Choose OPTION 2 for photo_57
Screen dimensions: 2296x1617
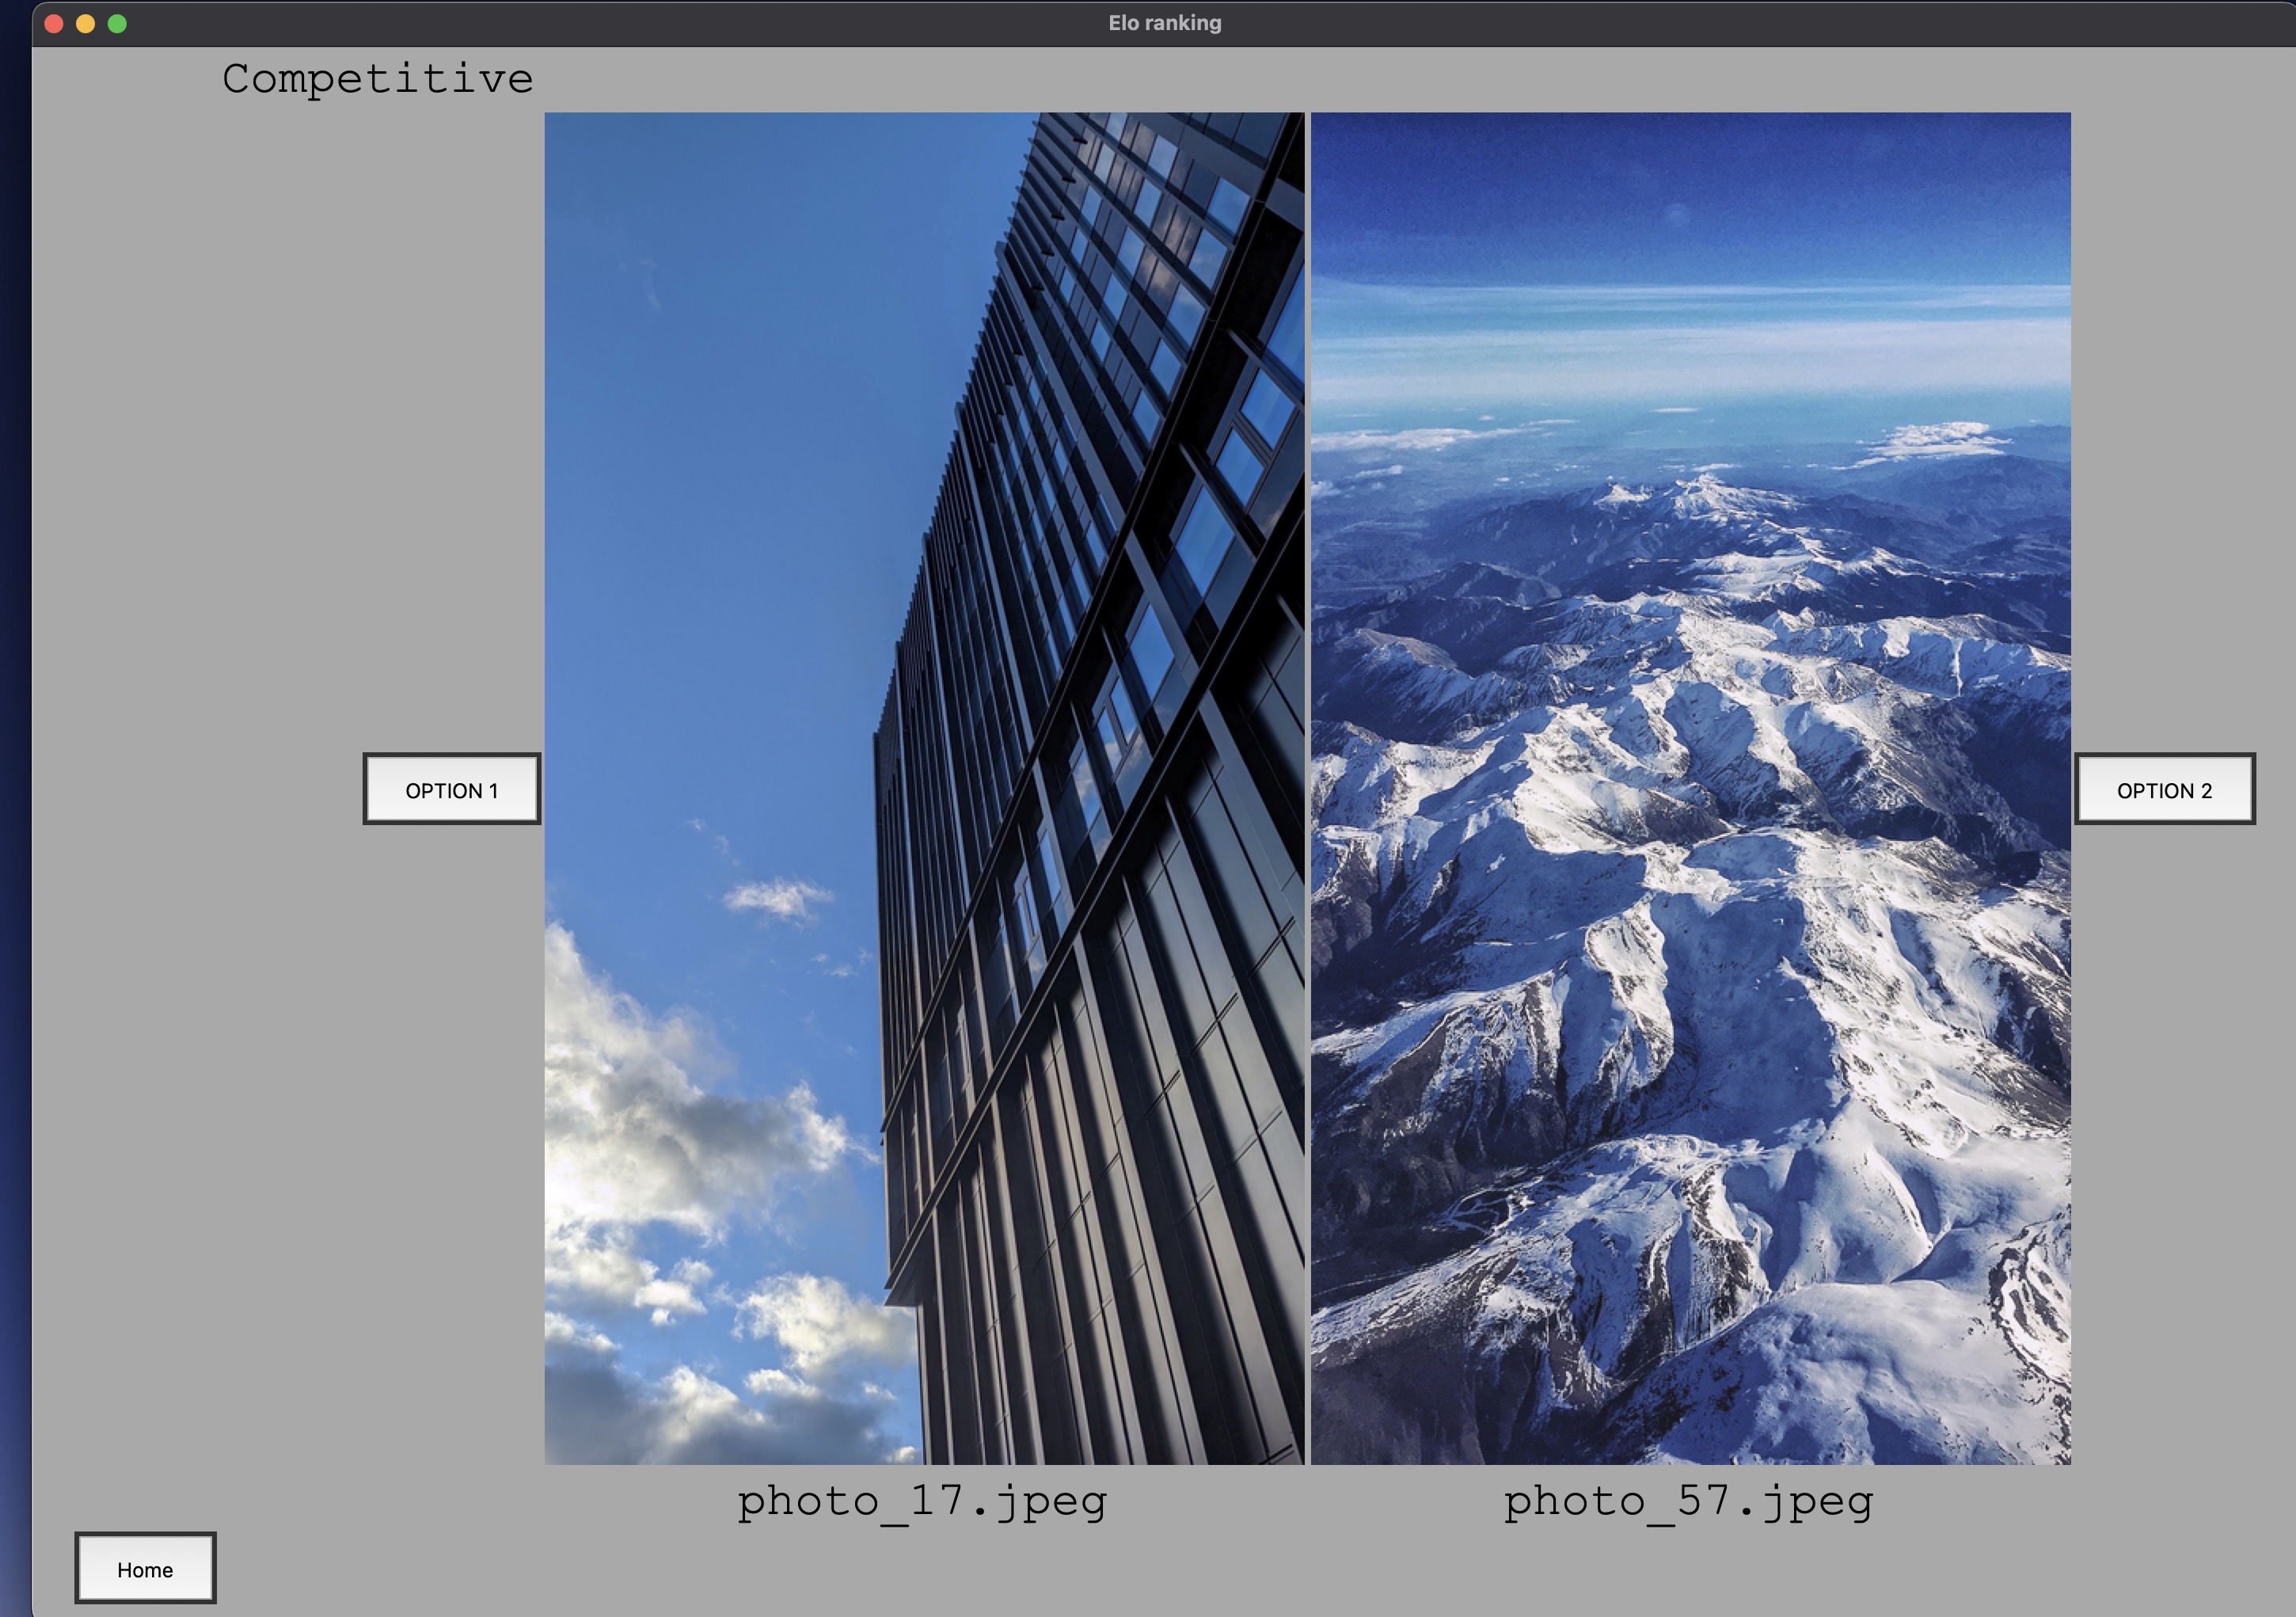[x=2164, y=789]
